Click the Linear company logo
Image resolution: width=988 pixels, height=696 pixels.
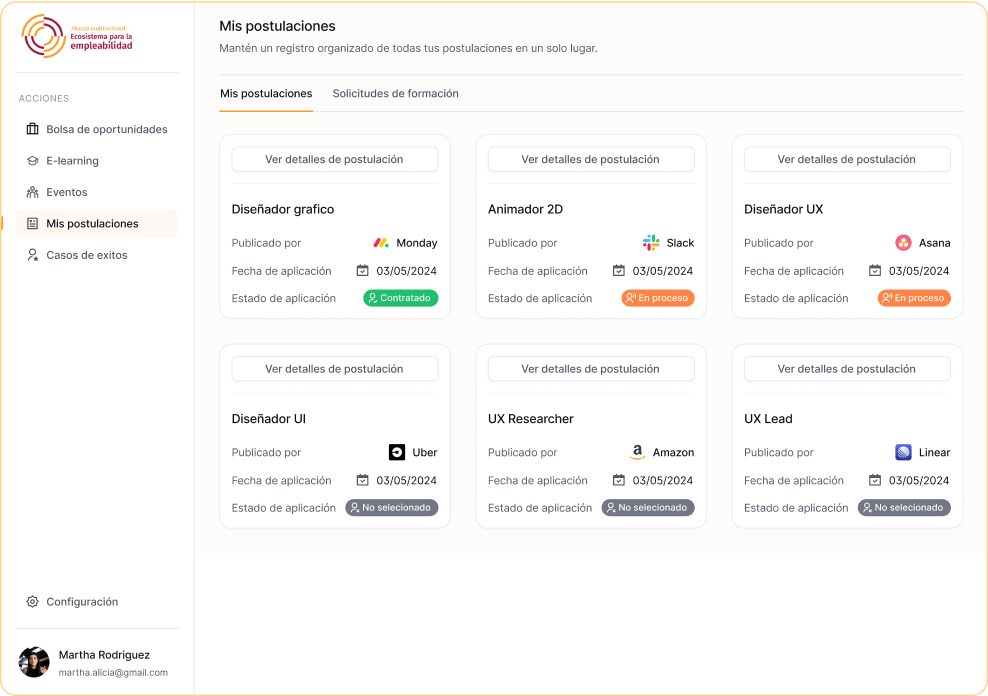coord(903,452)
